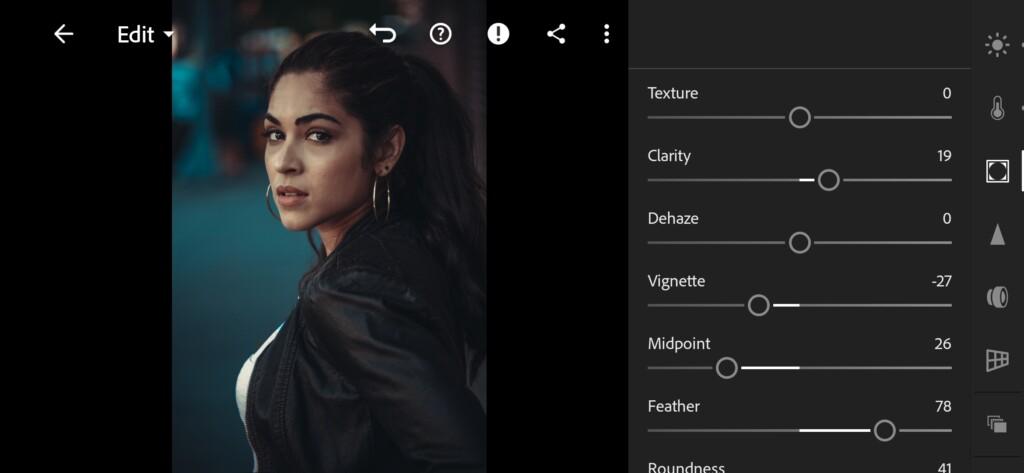Open the Optics lens panel
1024x473 pixels.
pos(997,297)
